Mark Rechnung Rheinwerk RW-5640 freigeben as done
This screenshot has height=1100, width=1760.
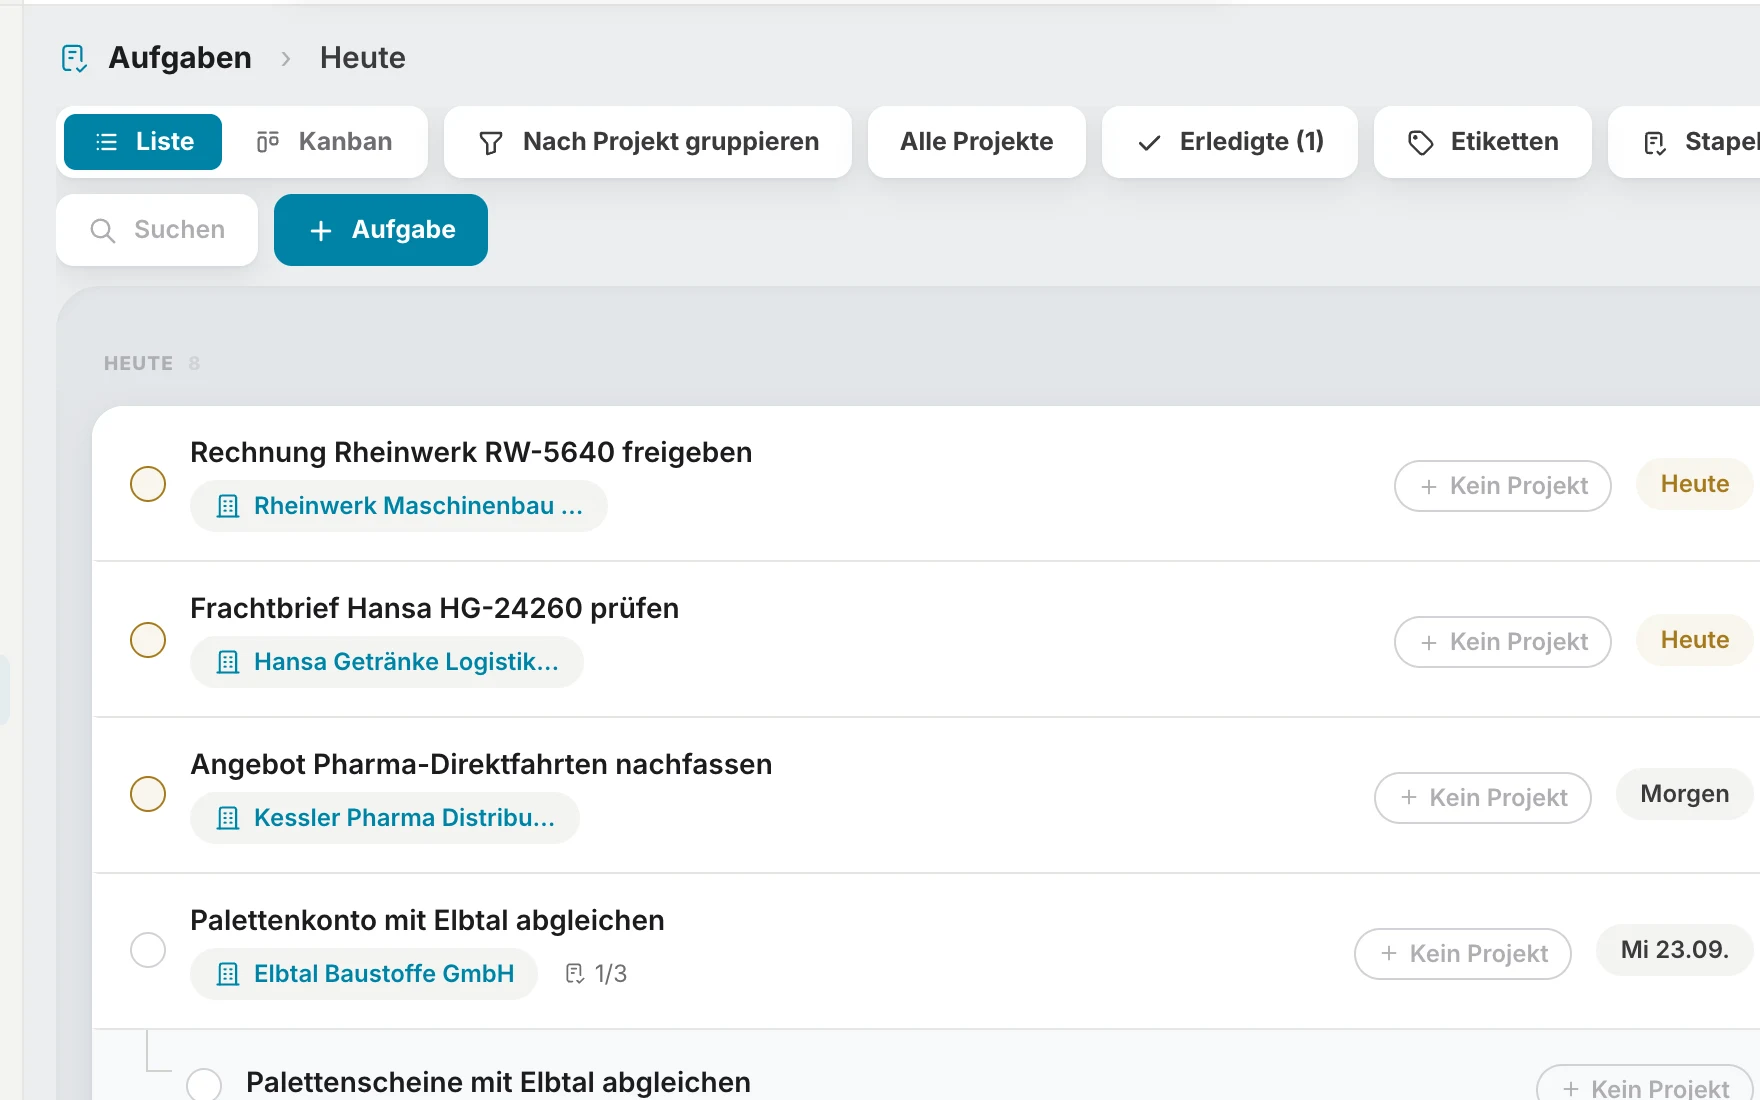tap(148, 484)
